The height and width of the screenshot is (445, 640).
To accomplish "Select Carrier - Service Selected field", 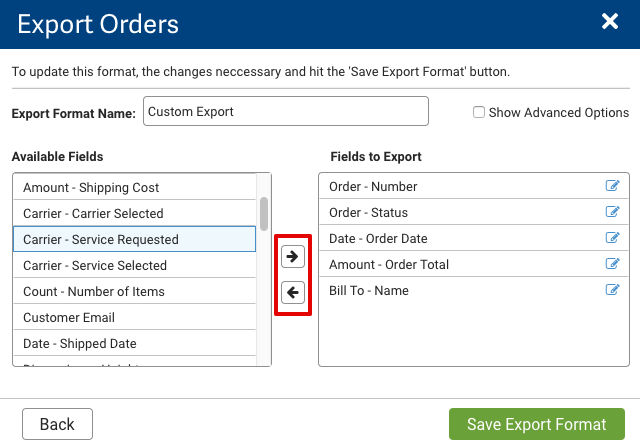I will point(134,265).
